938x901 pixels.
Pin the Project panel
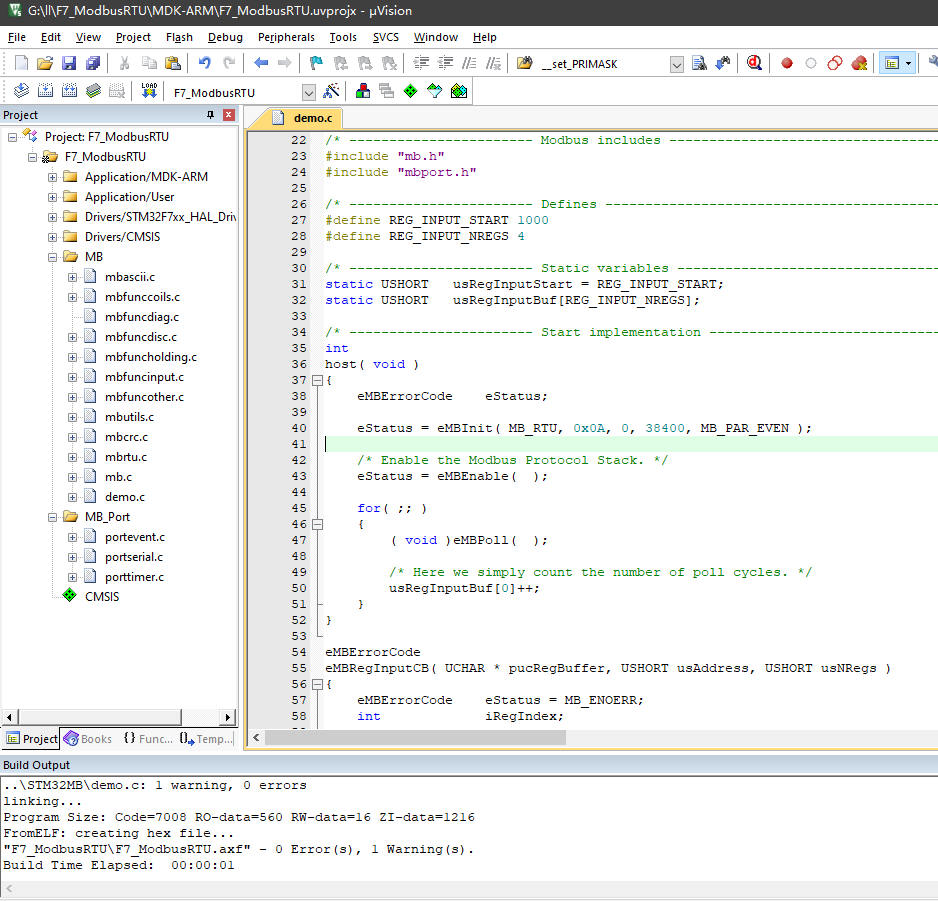pyautogui.click(x=210, y=115)
